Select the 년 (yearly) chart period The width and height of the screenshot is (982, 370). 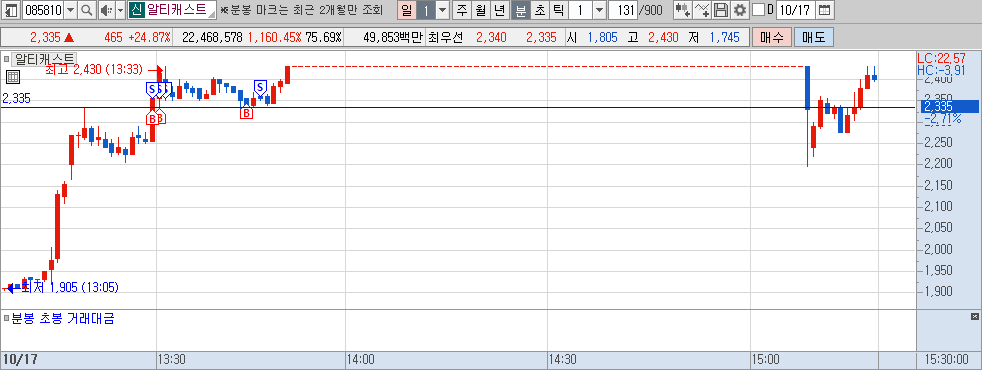click(500, 10)
